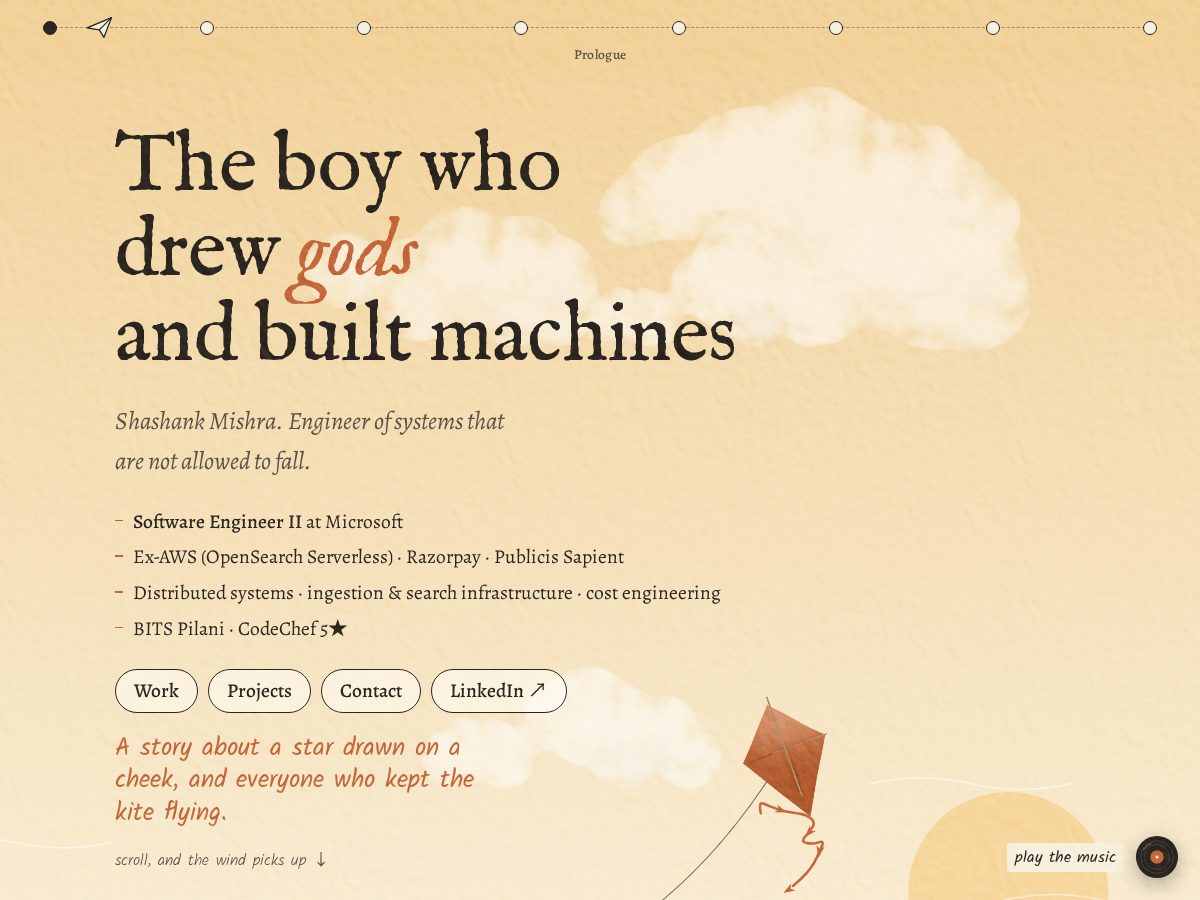Image resolution: width=1200 pixels, height=900 pixels.
Task: Open the Contact section button
Action: click(371, 691)
